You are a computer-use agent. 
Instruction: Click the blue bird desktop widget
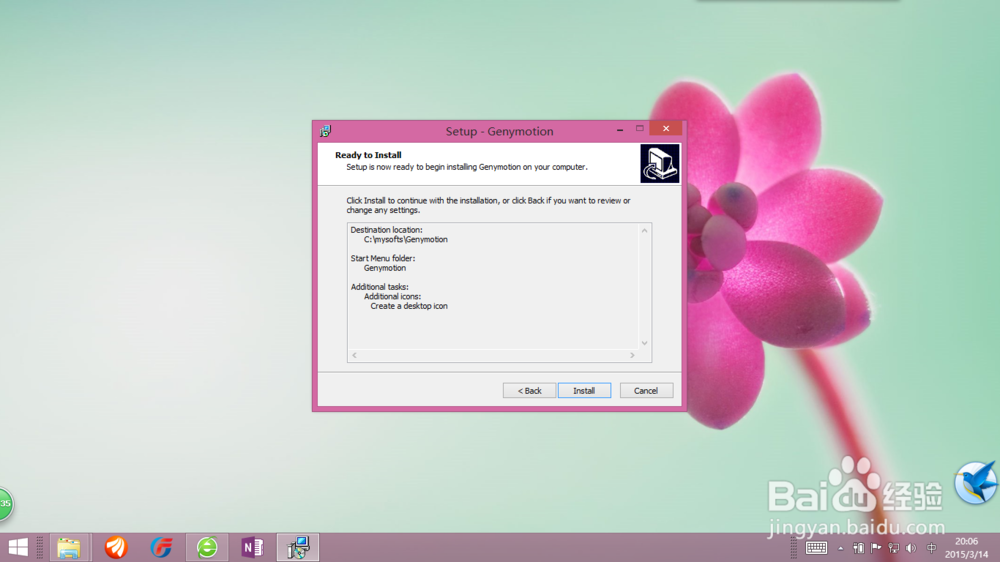point(976,483)
